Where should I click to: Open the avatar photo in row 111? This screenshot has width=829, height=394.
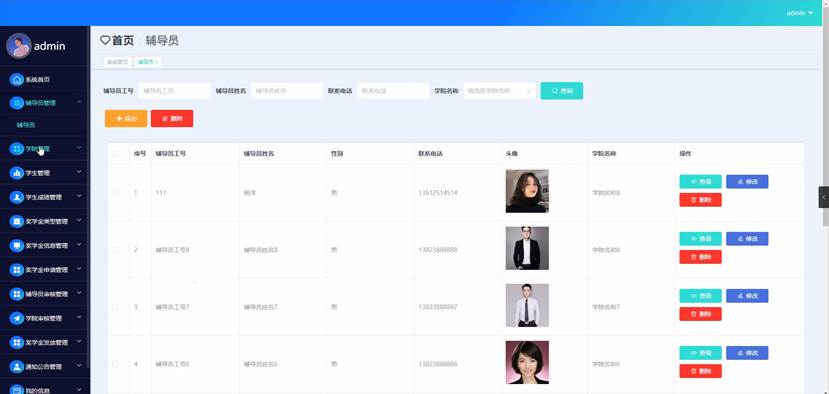[x=527, y=191]
